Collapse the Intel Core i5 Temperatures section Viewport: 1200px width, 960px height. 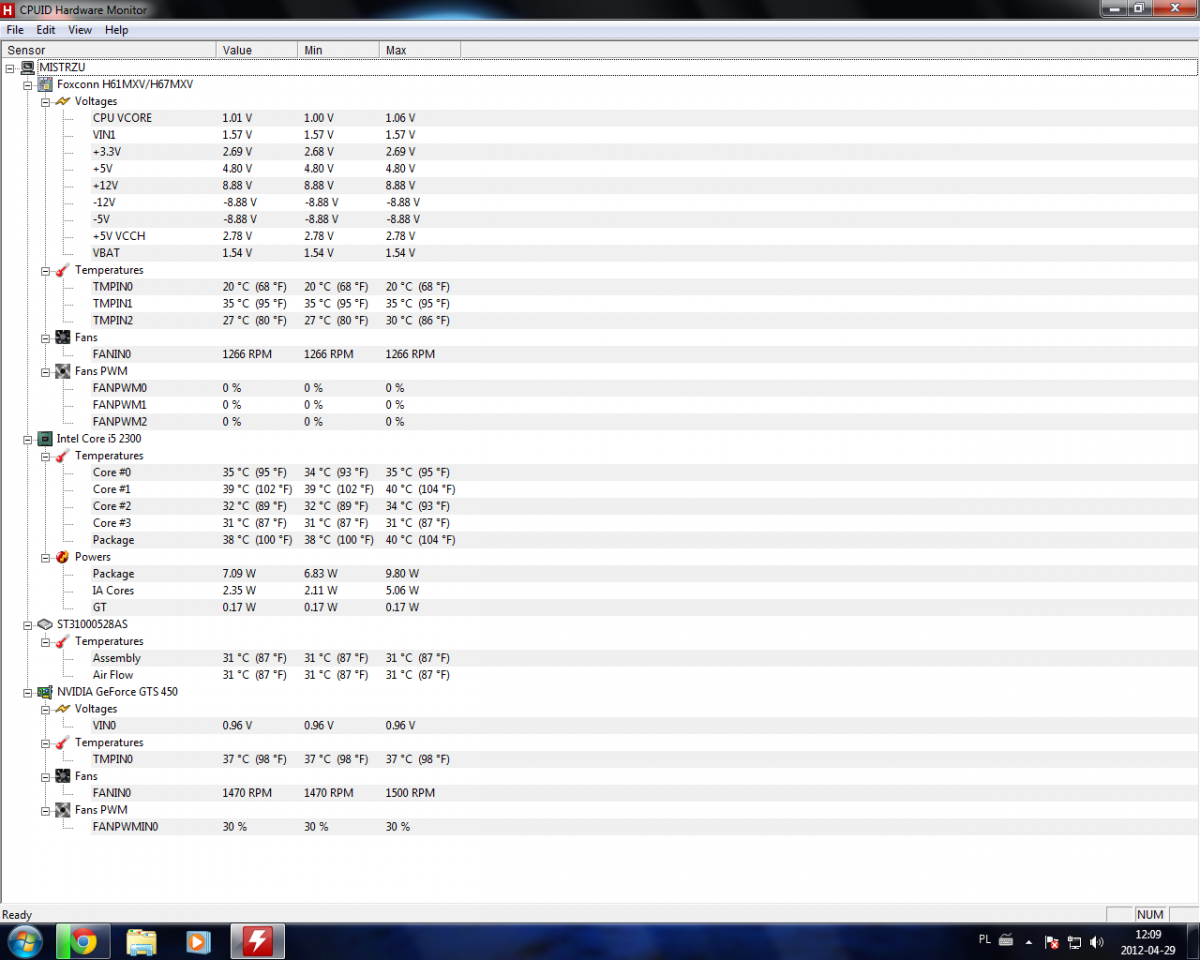[46, 456]
